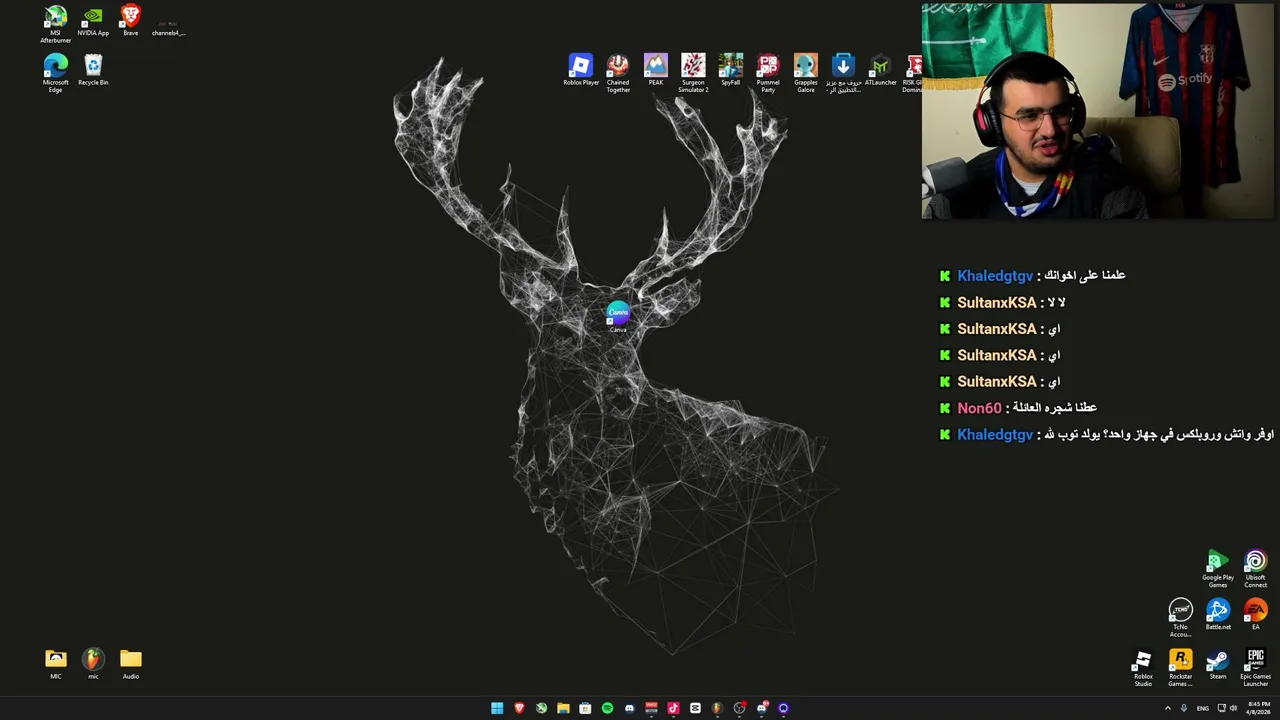1280x720 pixels.
Task: Open the Epic Games Launcher shortcut
Action: (1256, 668)
